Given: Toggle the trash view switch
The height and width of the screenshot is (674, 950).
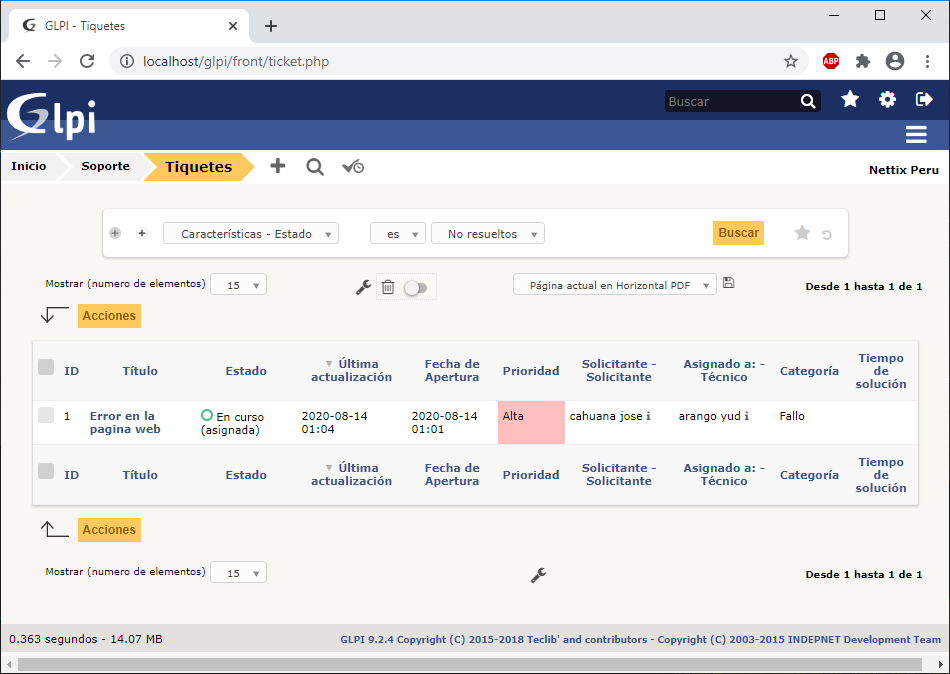Looking at the screenshot, I should pyautogui.click(x=415, y=288).
